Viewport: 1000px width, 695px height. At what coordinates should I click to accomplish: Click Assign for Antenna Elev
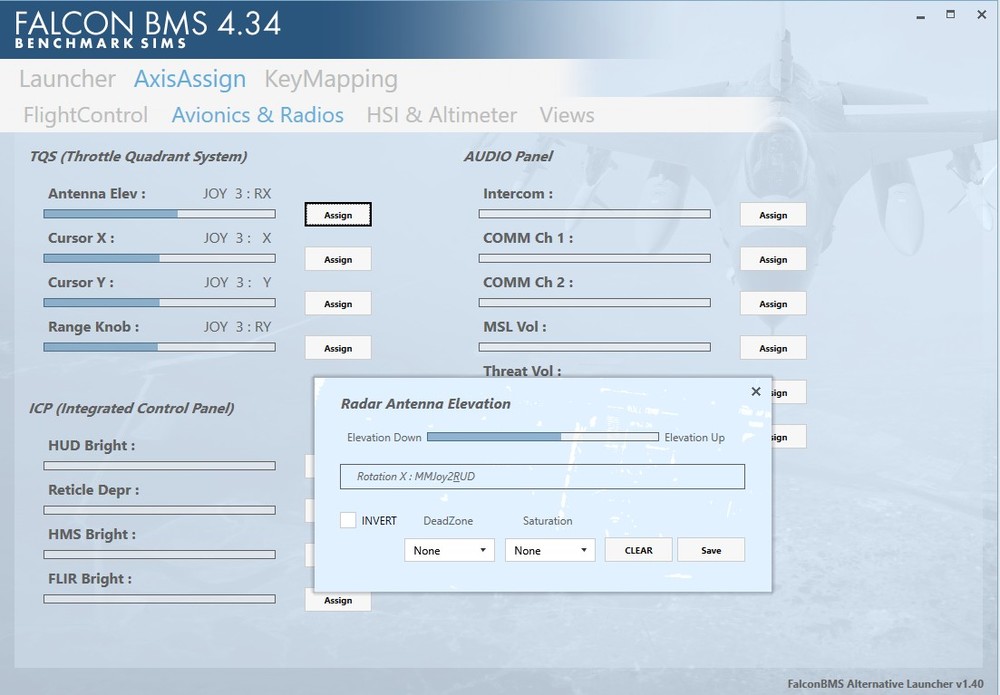[x=338, y=215]
